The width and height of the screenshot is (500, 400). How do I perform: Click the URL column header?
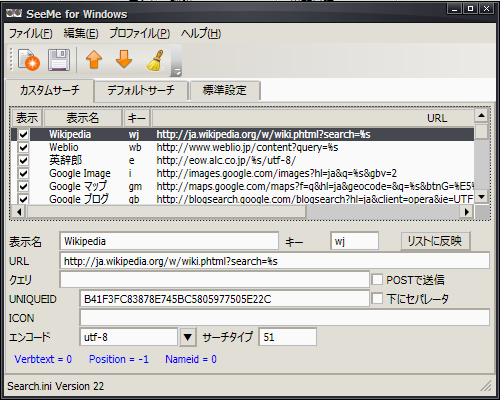[313, 118]
